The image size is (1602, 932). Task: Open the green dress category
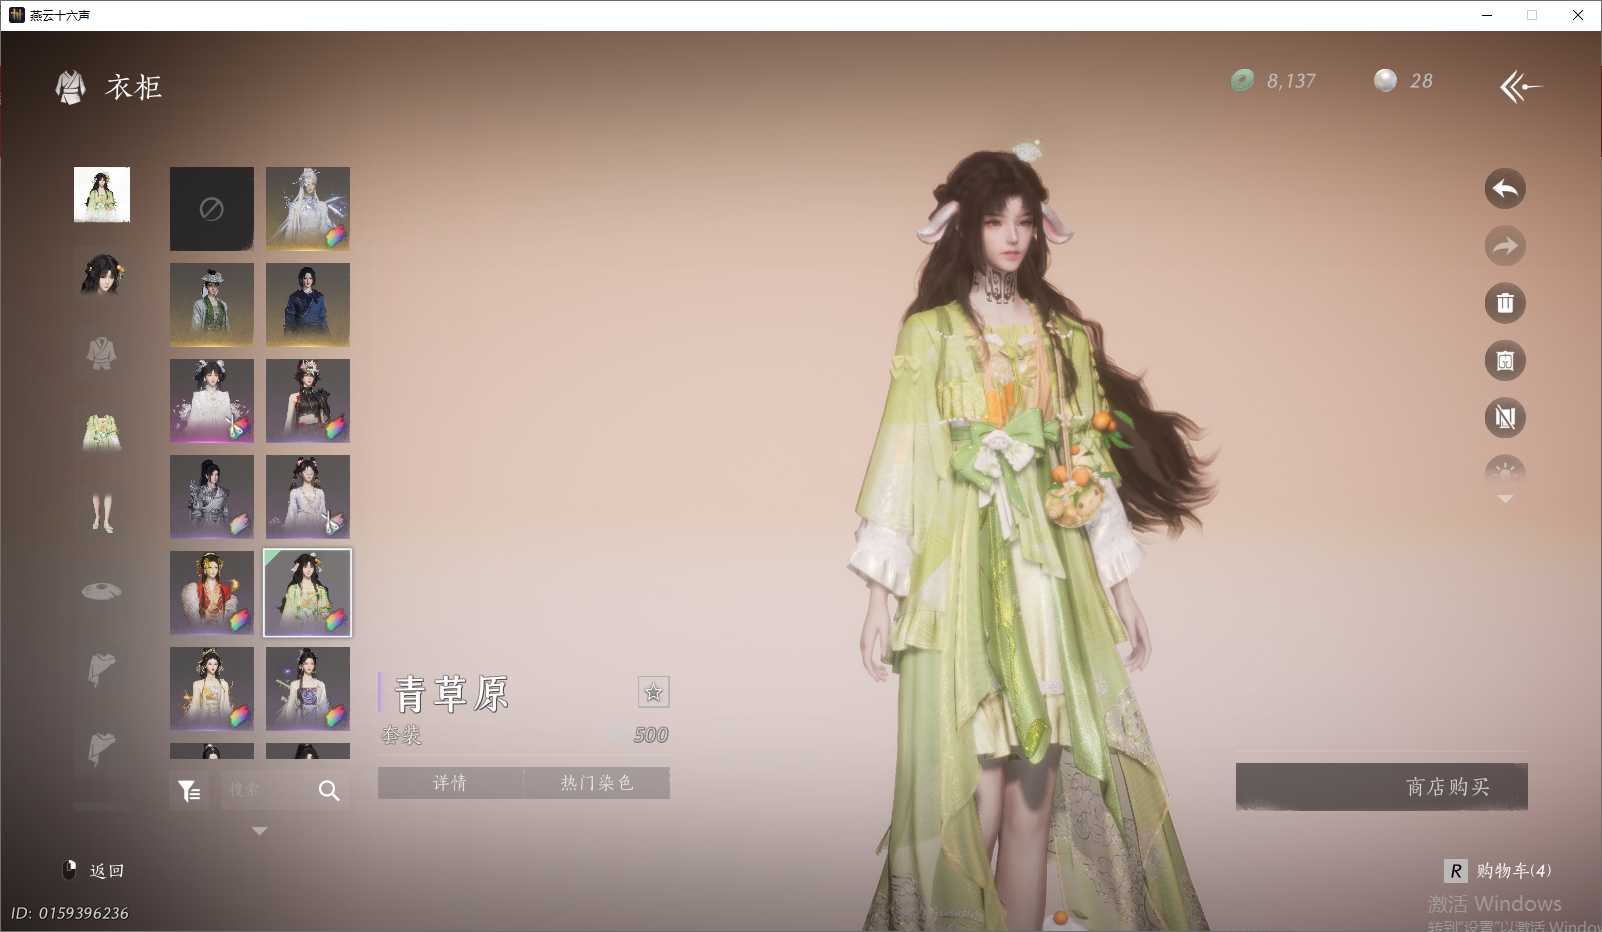(x=102, y=432)
